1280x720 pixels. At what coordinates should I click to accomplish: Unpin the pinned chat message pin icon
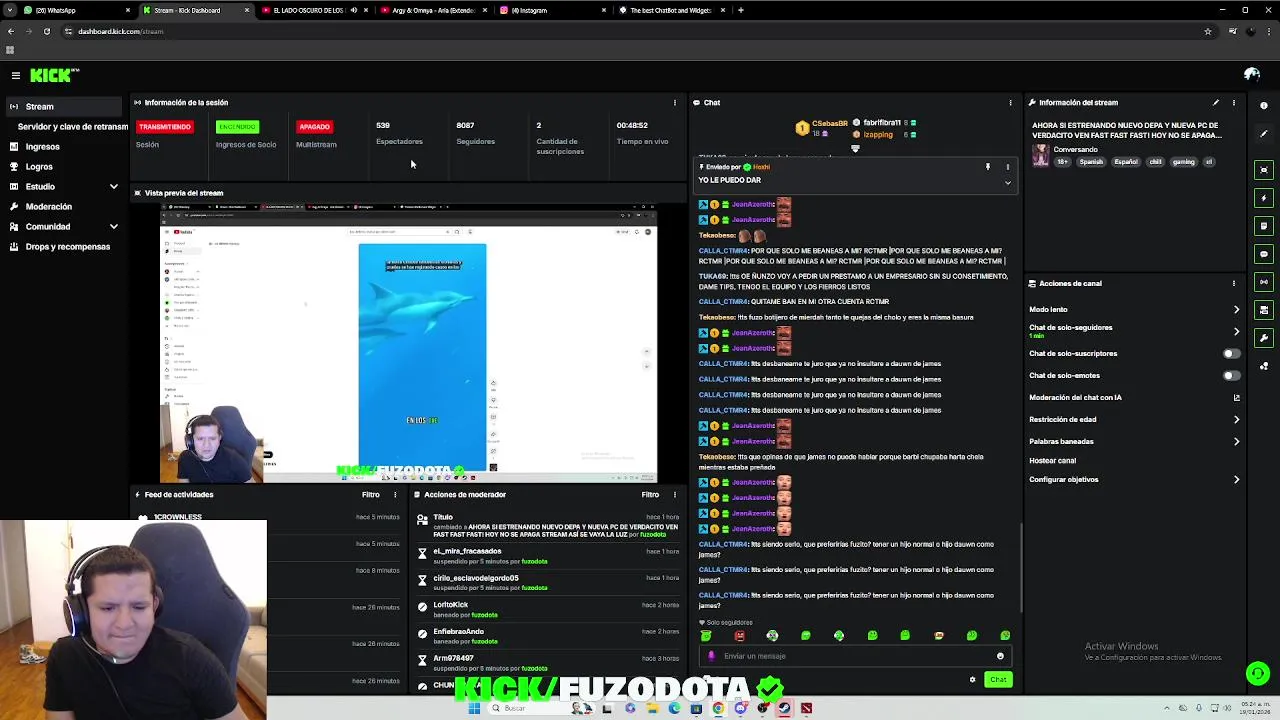tap(987, 167)
